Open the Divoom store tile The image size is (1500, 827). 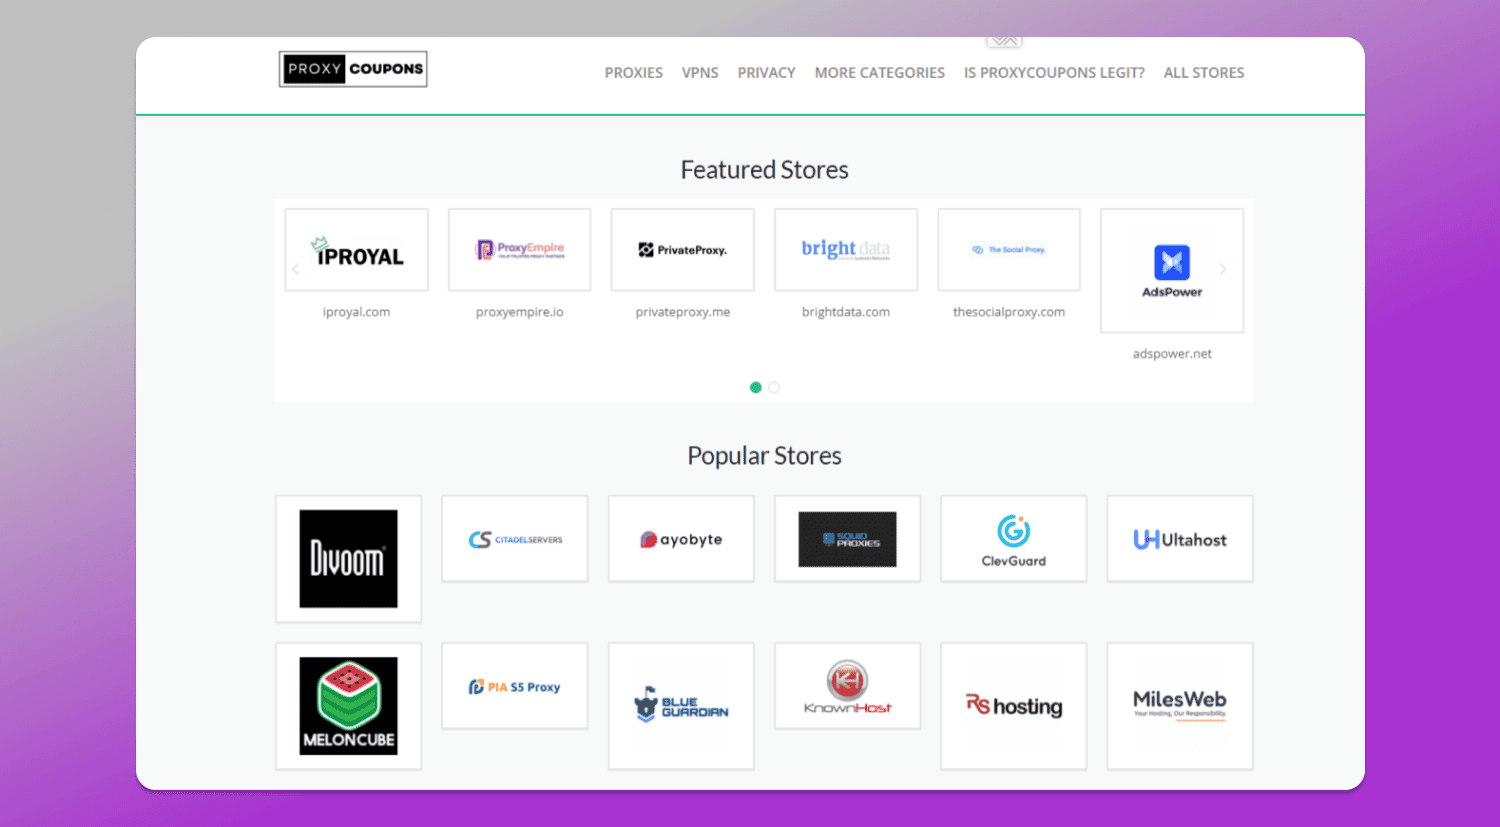tap(348, 559)
